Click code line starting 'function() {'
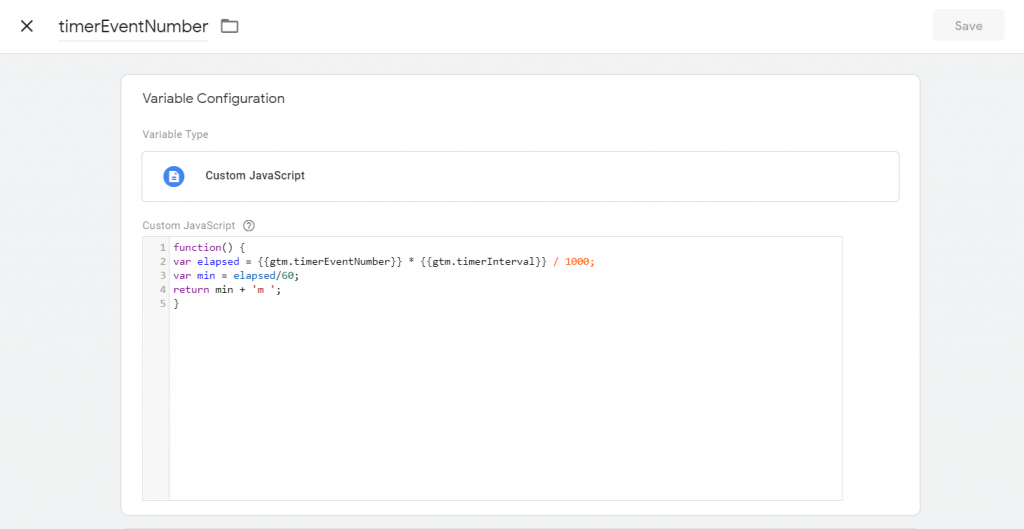Viewport: 1024px width, 529px height. click(209, 248)
